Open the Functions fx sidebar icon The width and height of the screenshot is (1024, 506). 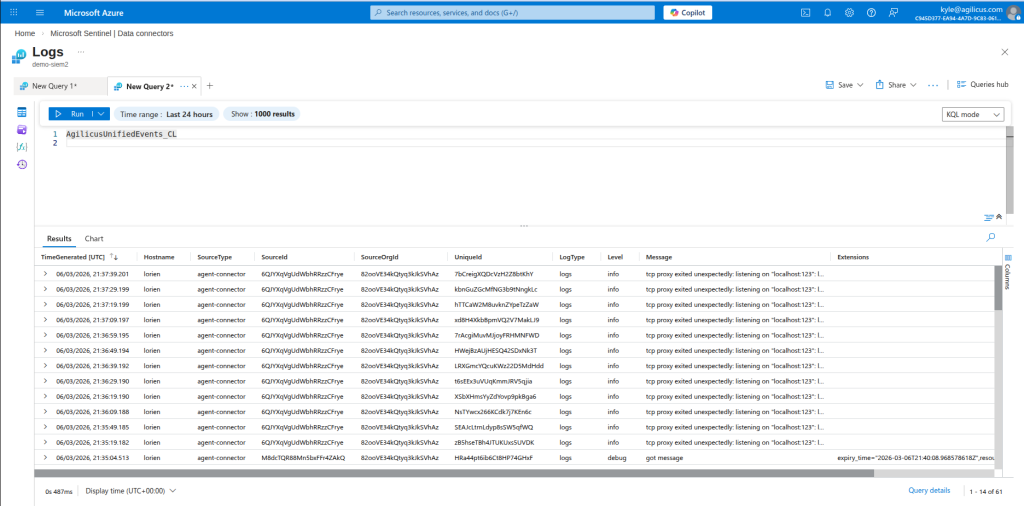[22, 147]
